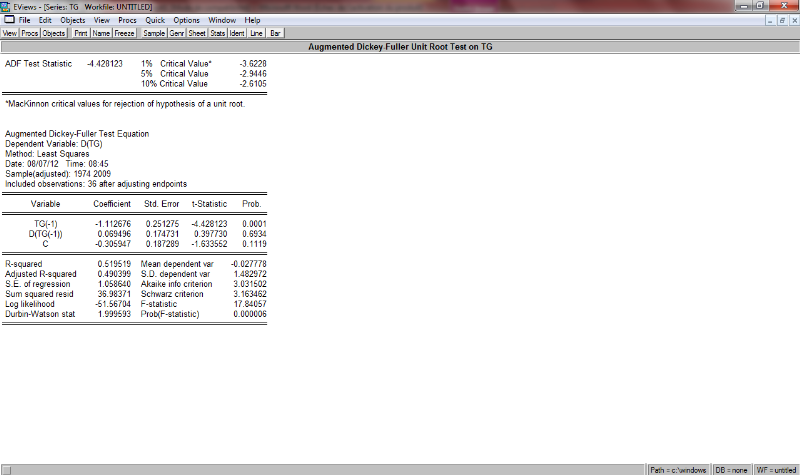Switch to Sheet view button

197,33
